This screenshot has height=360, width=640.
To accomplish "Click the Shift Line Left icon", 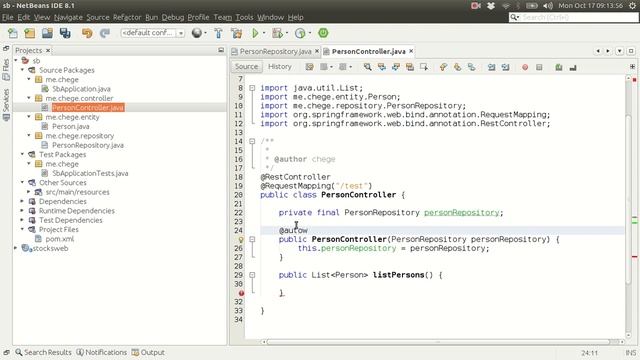I will coord(491,67).
